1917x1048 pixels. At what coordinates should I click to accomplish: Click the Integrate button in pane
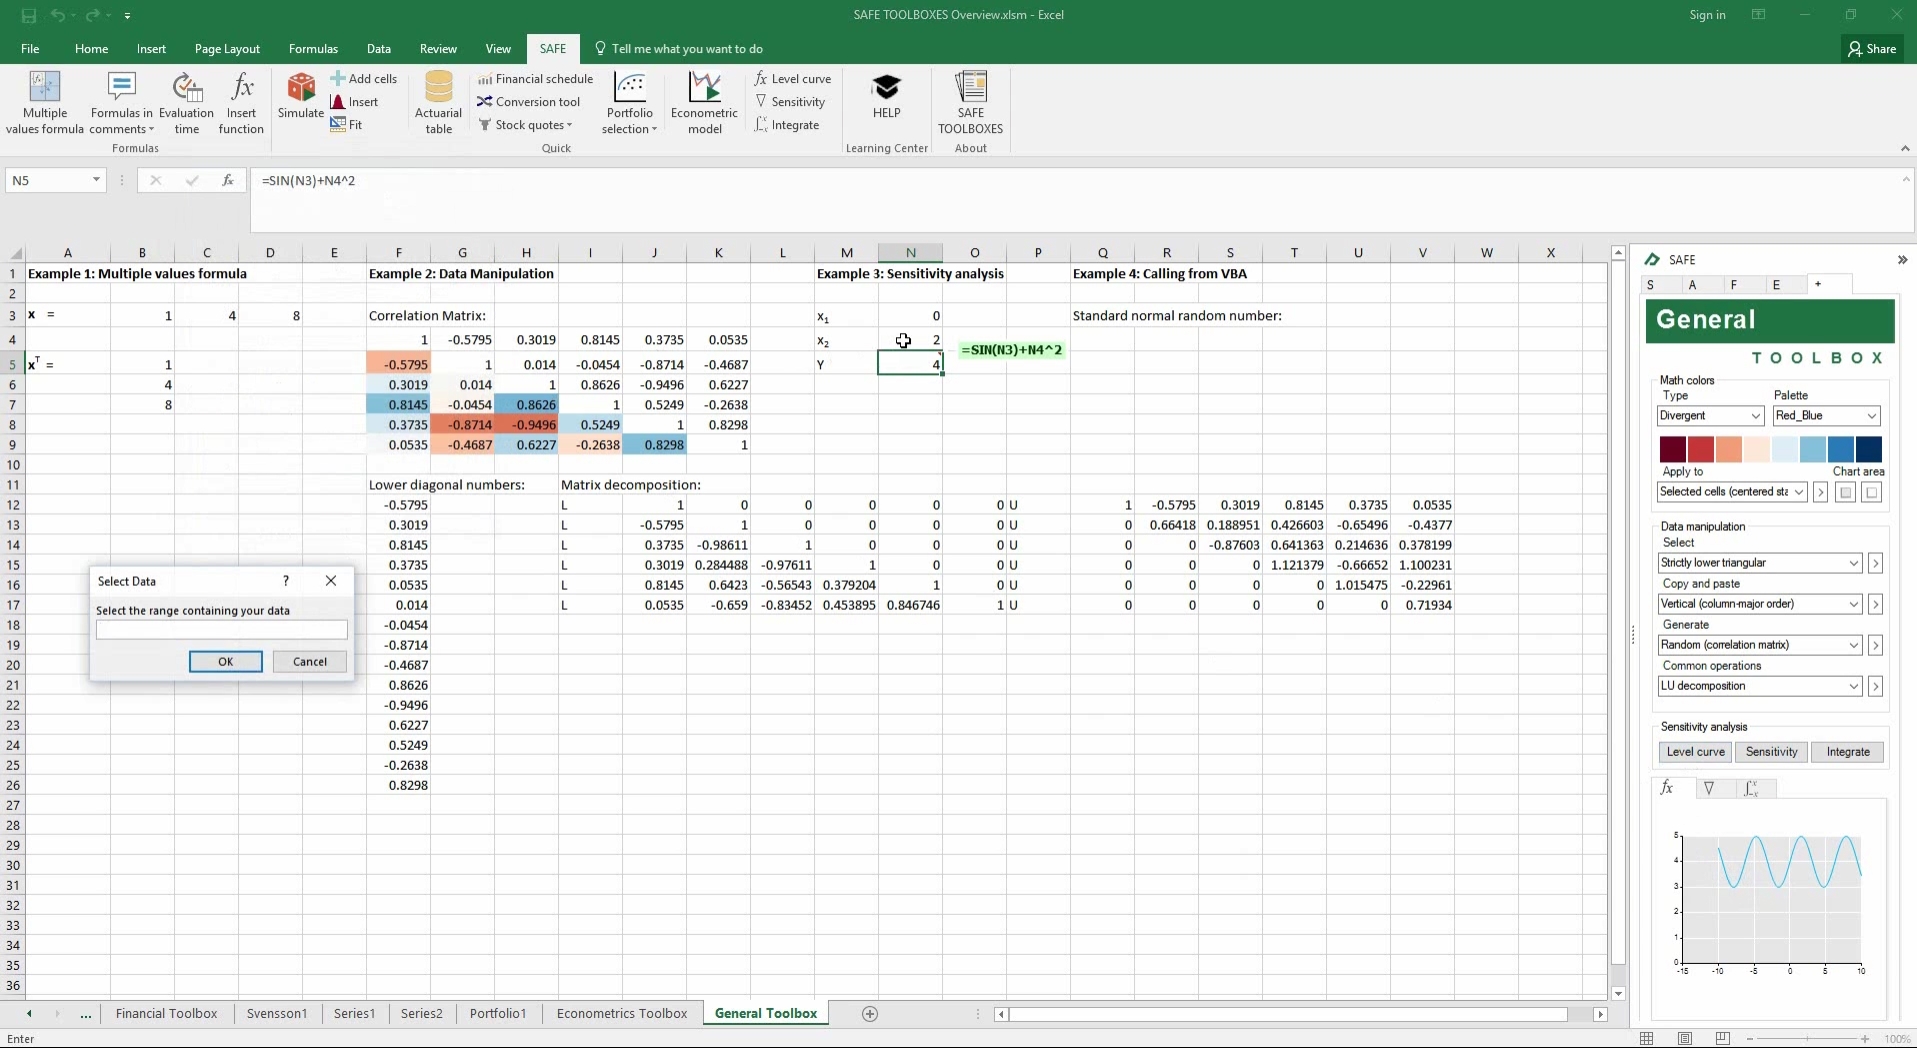click(x=1848, y=752)
